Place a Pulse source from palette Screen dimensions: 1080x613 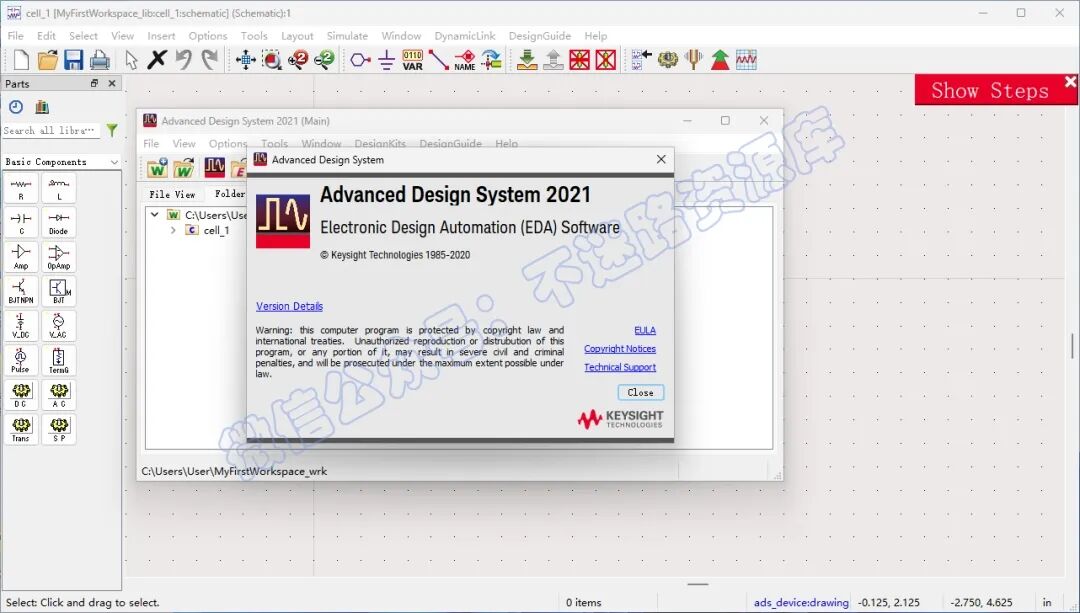pos(21,361)
